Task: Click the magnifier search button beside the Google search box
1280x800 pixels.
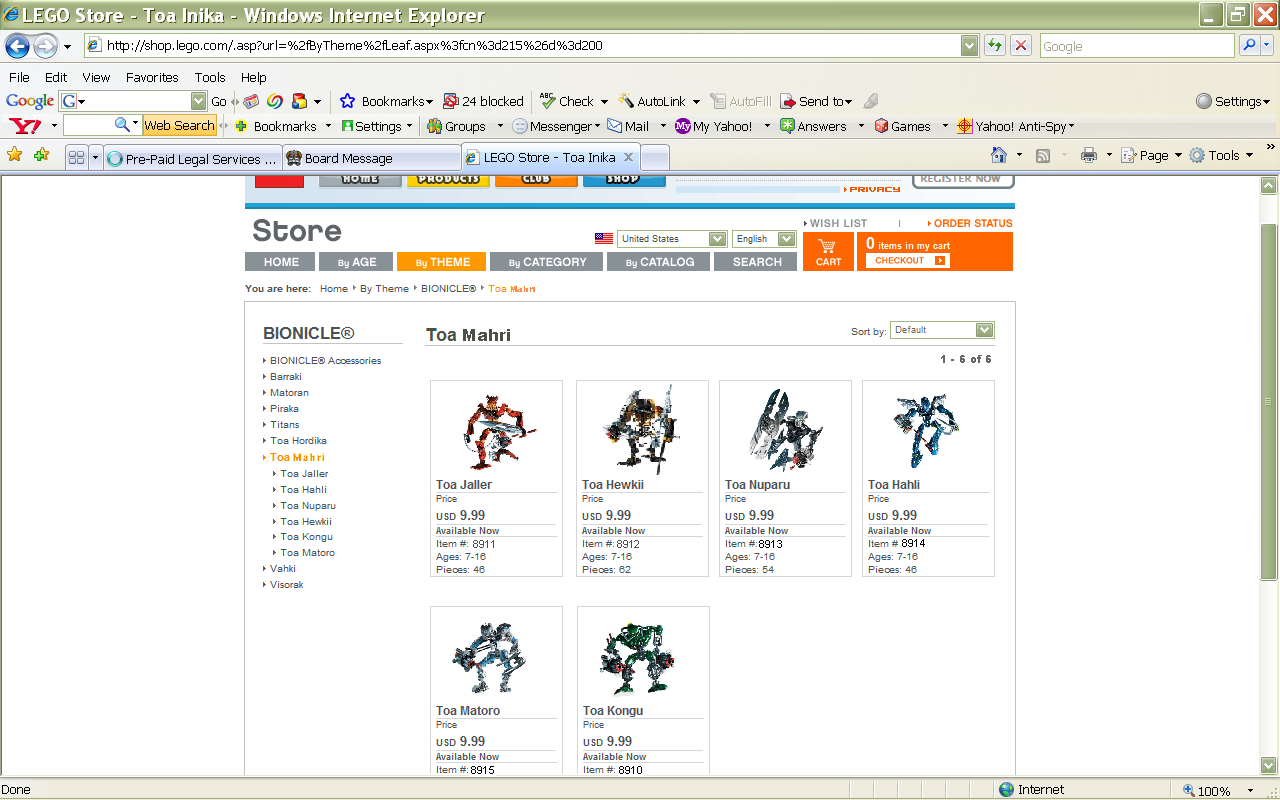Action: [x=1249, y=46]
